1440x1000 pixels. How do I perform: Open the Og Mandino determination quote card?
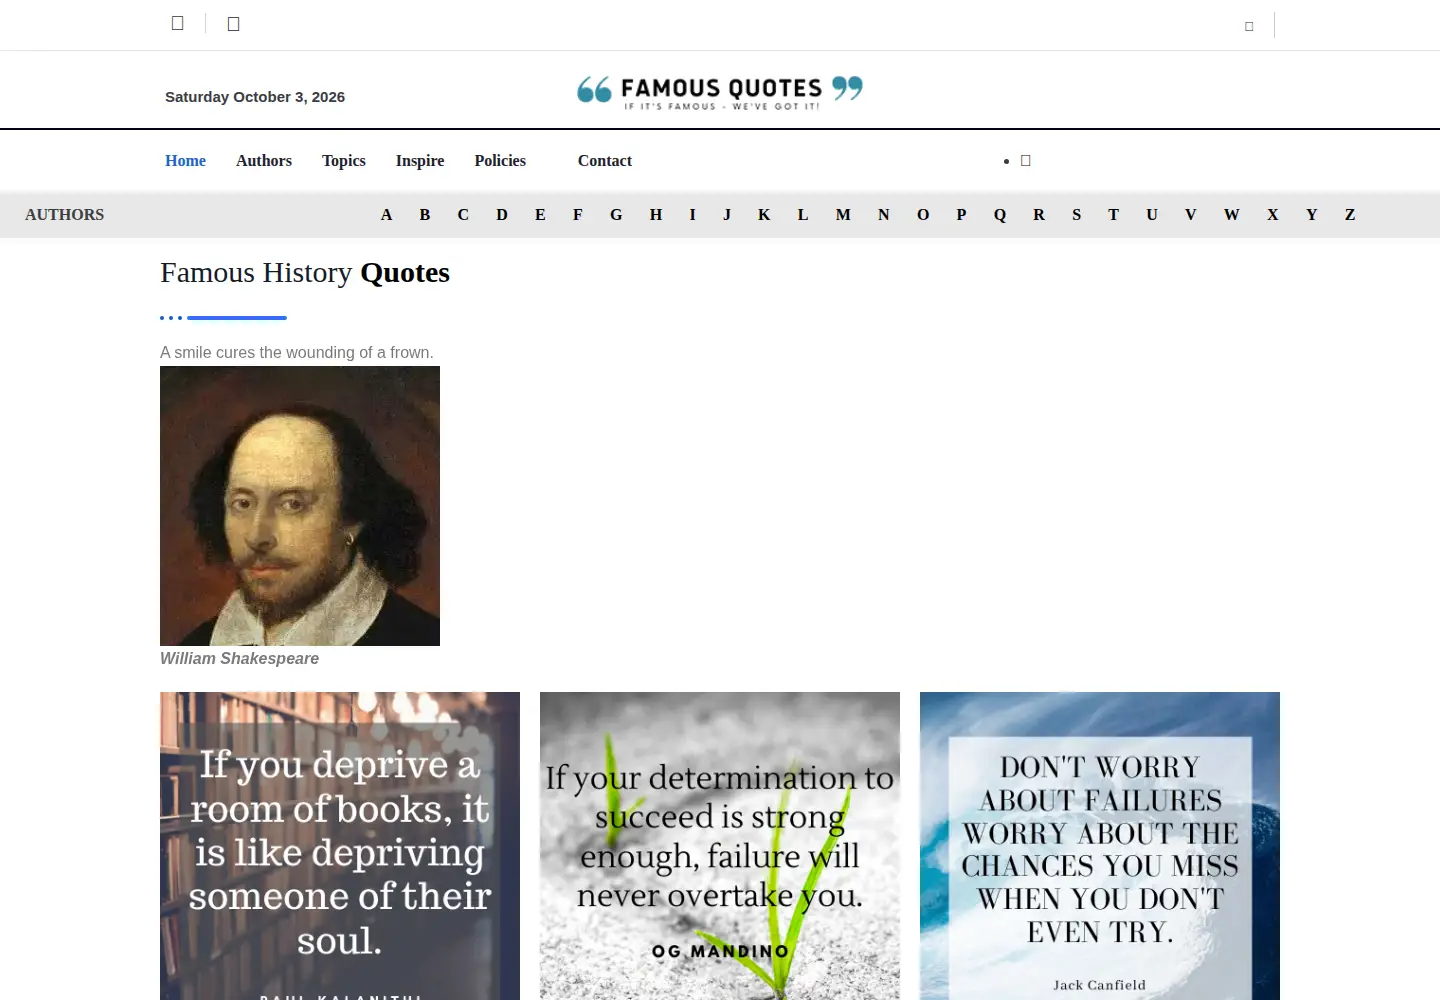click(720, 846)
